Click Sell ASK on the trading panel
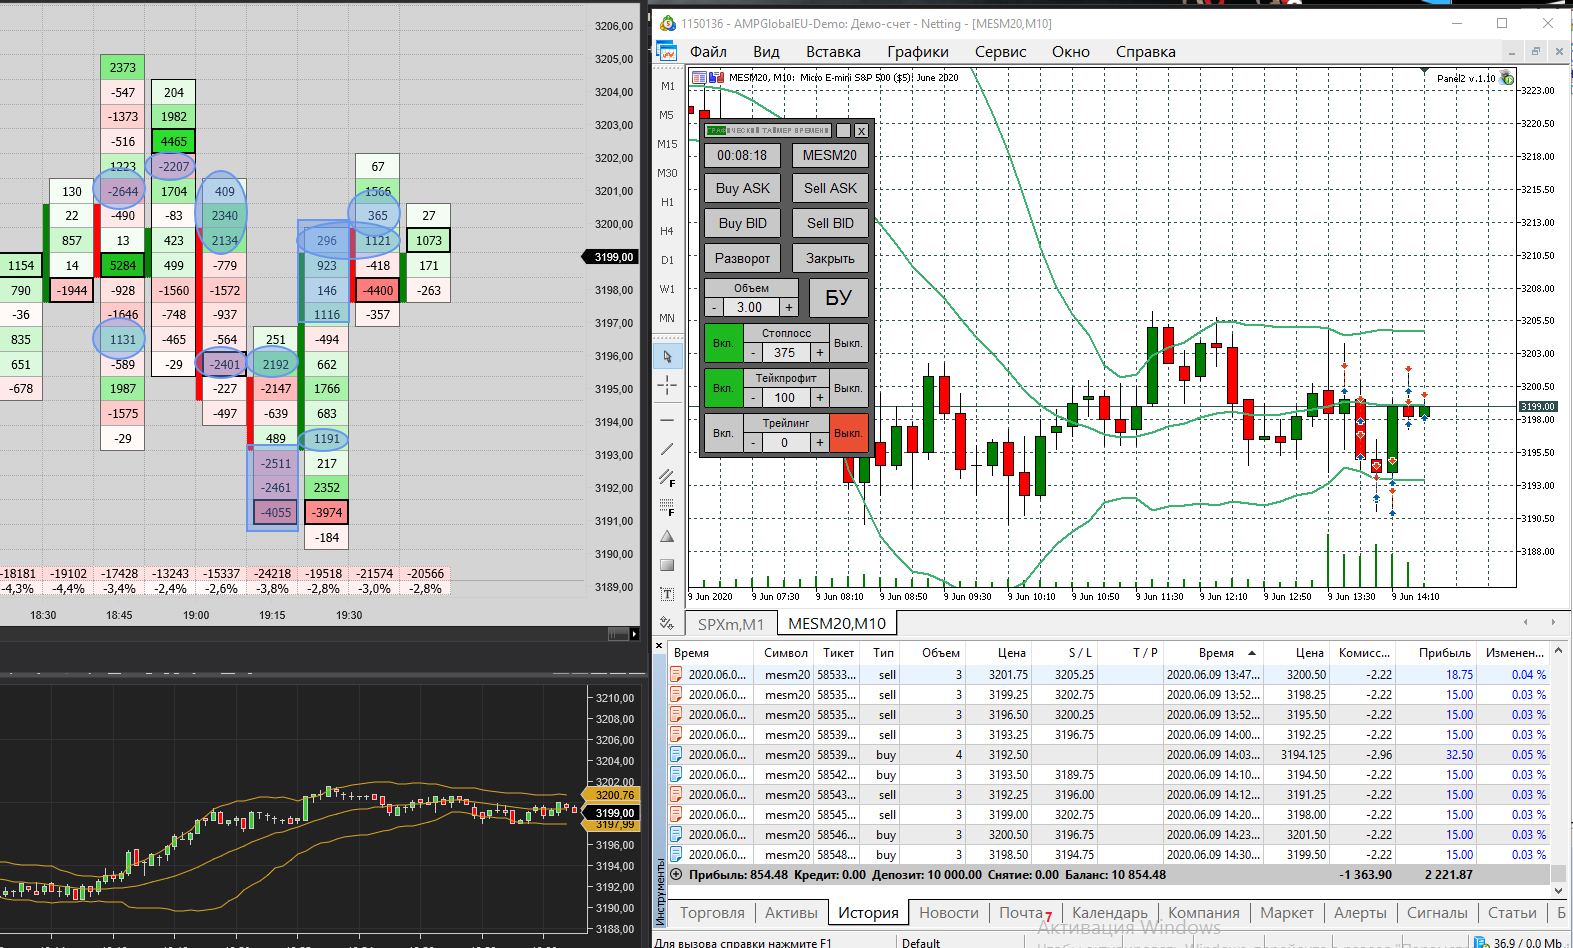This screenshot has width=1573, height=948. (x=830, y=188)
